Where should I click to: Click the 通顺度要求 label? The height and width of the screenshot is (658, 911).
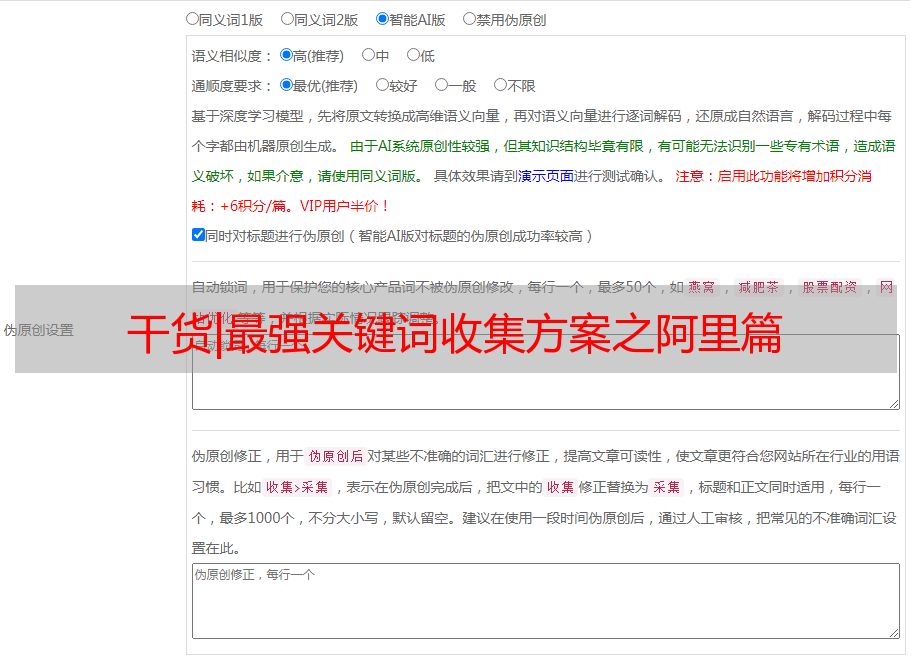(231, 86)
